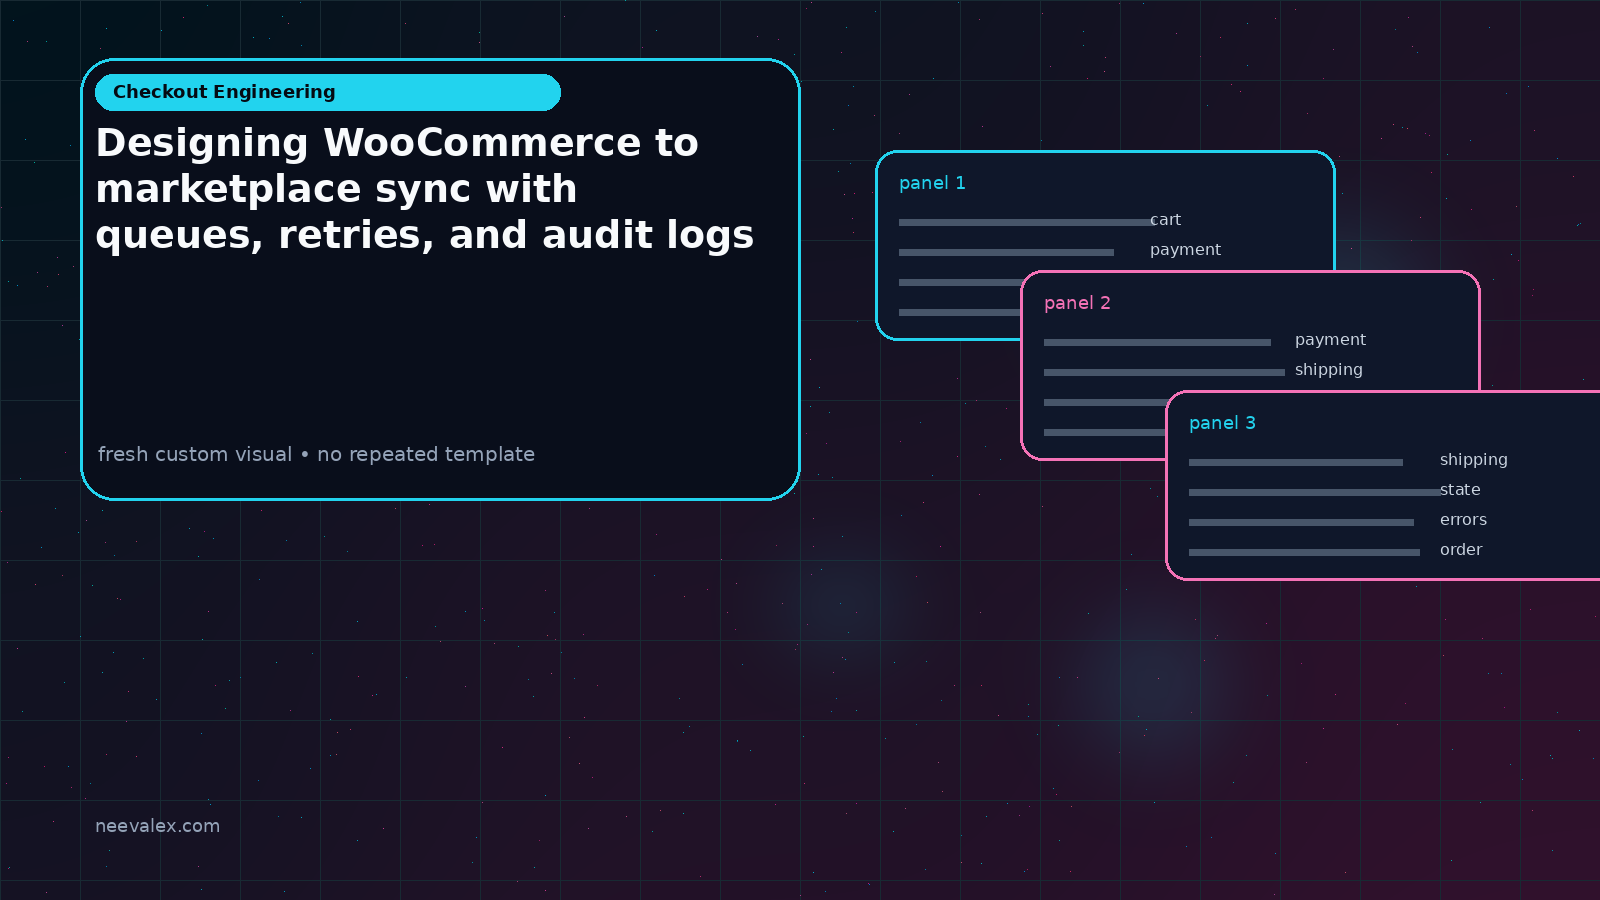The image size is (1600, 900).
Task: Click the "state" label in panel 3
Action: [x=1460, y=490]
